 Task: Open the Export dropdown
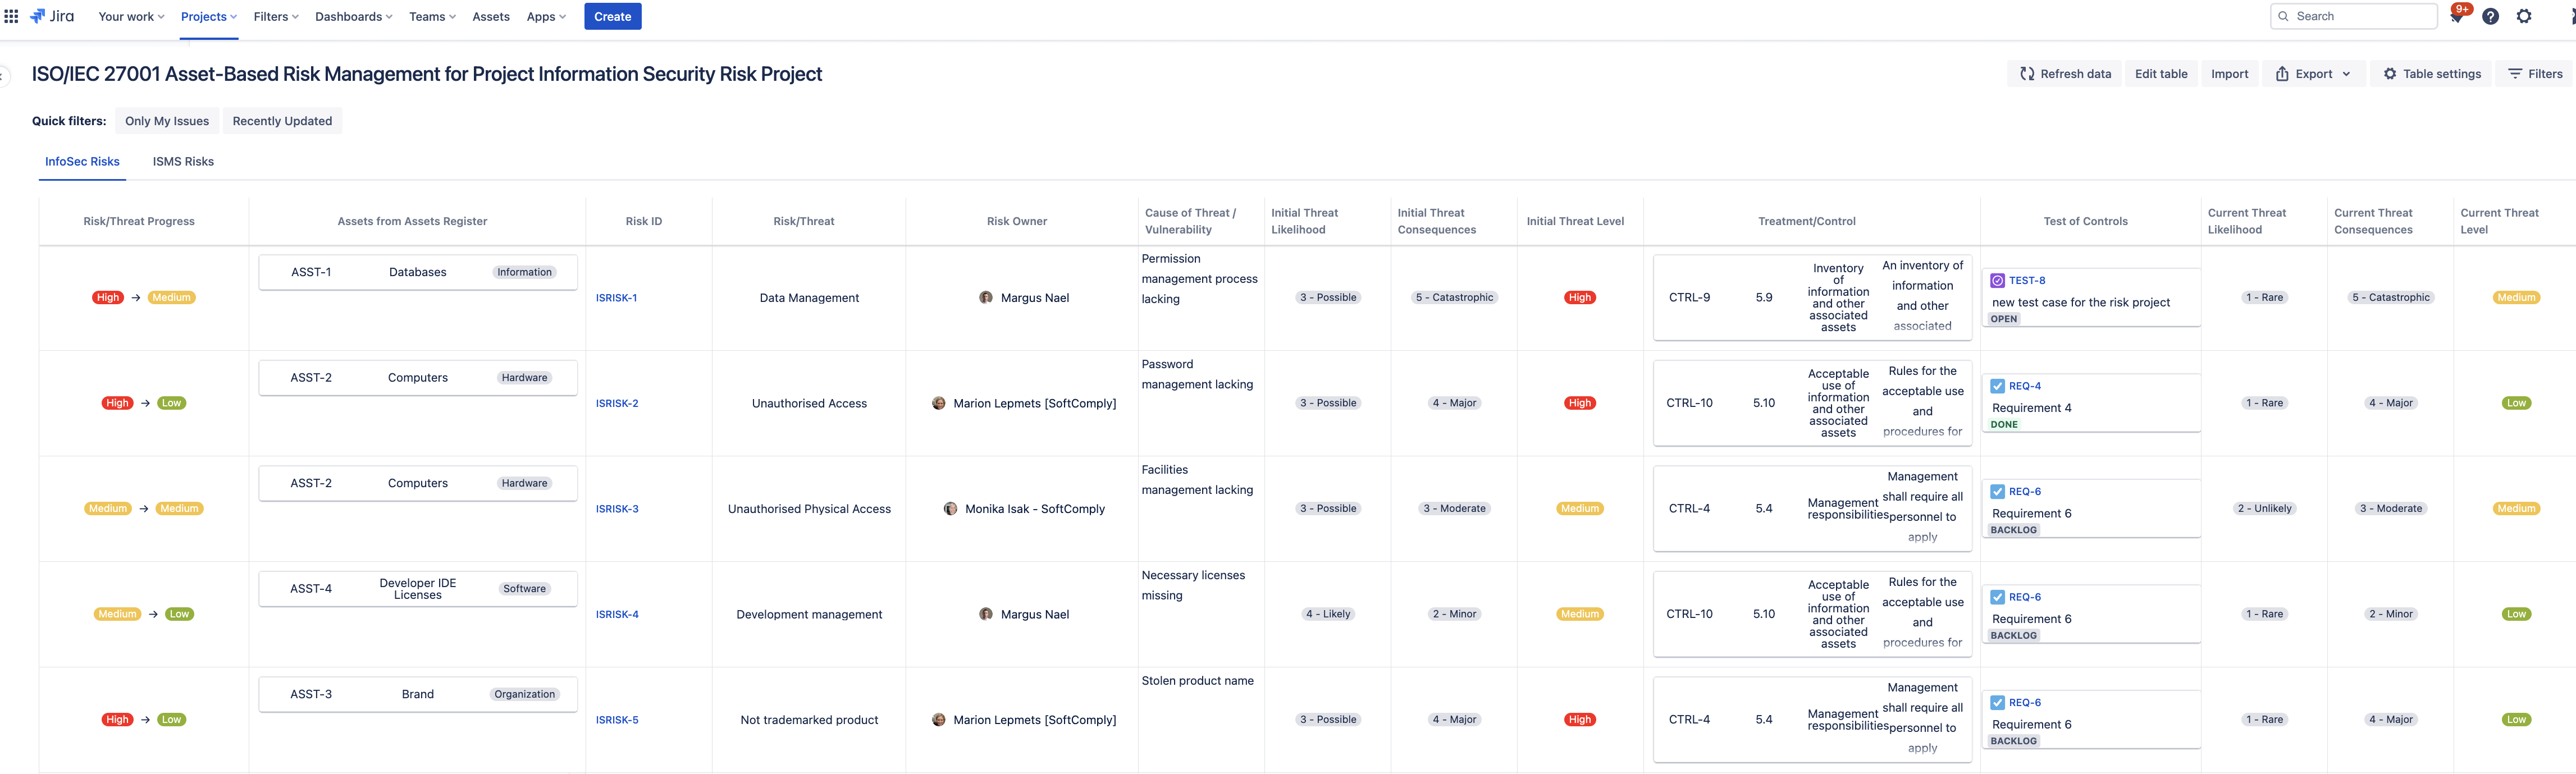2314,74
